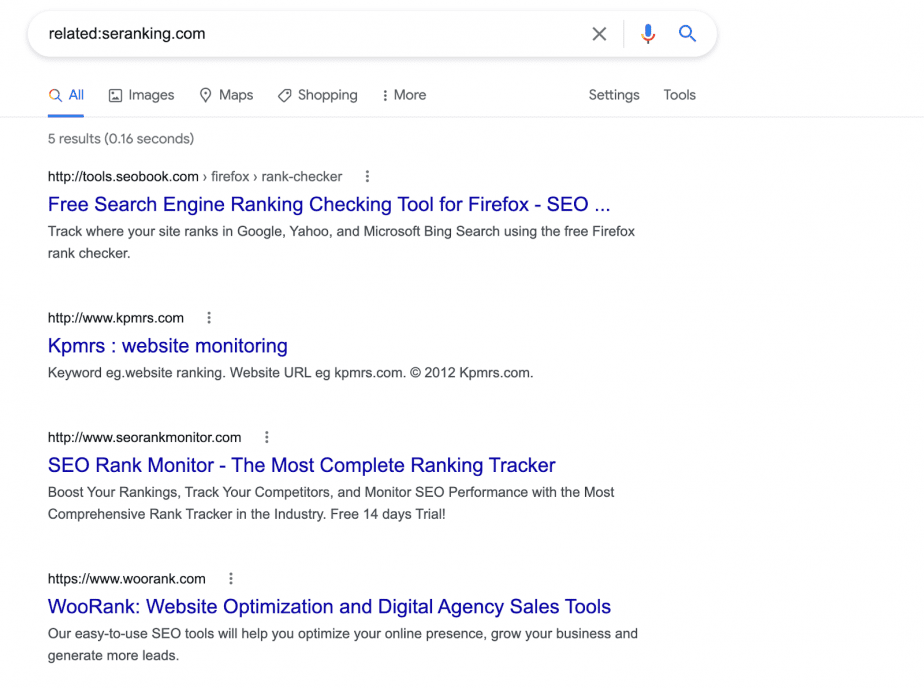Image resolution: width=924 pixels, height=688 pixels.
Task: Click the http://www.seorankmonitor.com URL text
Action: 144,438
